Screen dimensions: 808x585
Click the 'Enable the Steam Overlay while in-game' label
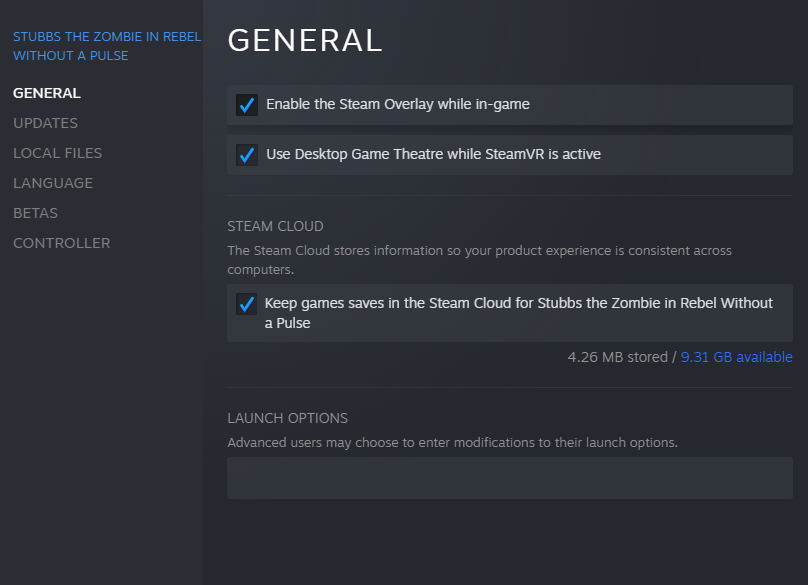(397, 104)
